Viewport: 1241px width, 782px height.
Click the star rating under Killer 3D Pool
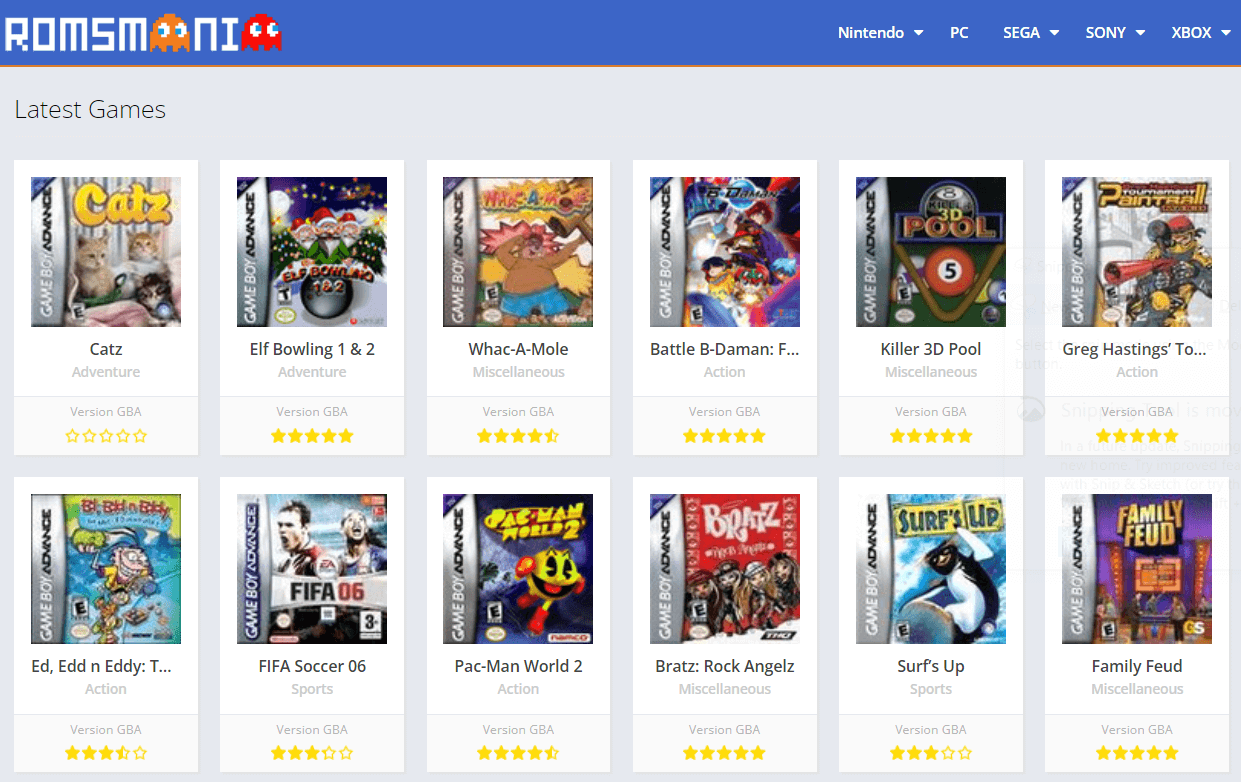[x=931, y=436]
